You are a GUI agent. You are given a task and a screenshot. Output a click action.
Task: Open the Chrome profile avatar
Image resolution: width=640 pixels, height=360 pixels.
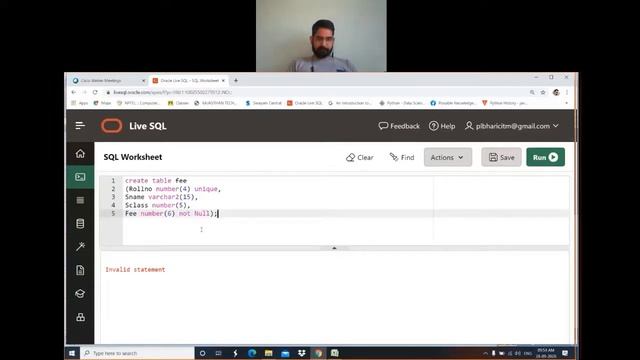coord(556,92)
